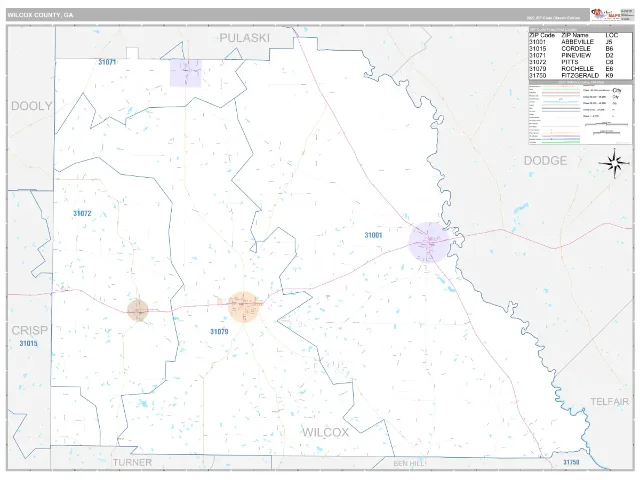Click the map publisher logo
The height and width of the screenshot is (480, 640).
coord(605,15)
